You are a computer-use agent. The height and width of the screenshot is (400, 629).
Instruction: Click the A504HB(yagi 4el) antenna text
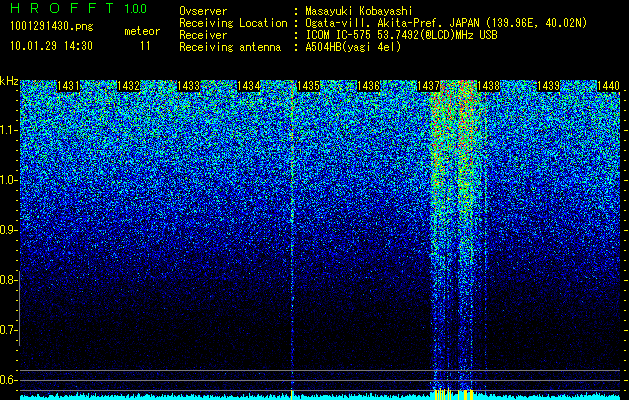(x=353, y=47)
